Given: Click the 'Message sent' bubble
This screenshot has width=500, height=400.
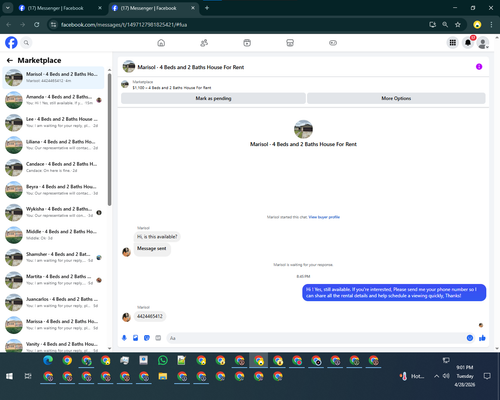Looking at the screenshot, I should point(152,249).
